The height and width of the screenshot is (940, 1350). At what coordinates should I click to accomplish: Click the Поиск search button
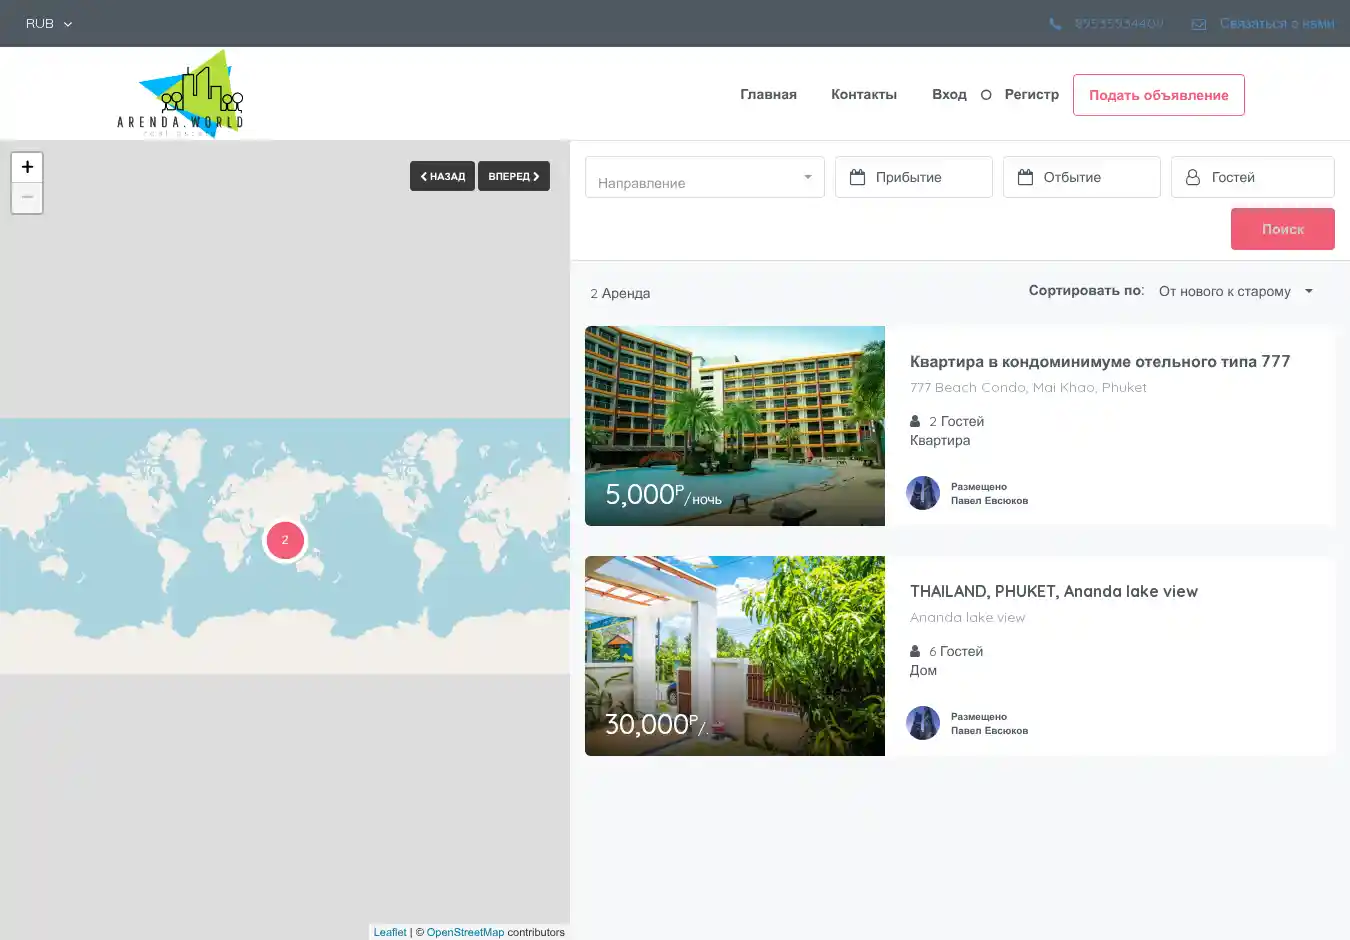coord(1282,229)
